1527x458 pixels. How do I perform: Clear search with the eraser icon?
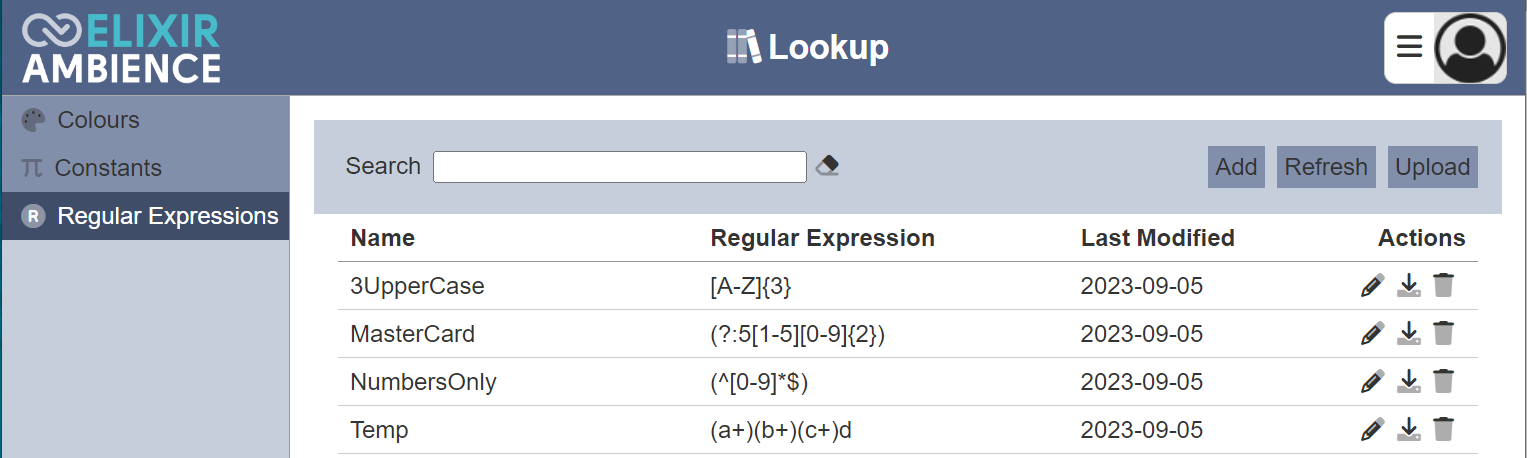coord(827,166)
